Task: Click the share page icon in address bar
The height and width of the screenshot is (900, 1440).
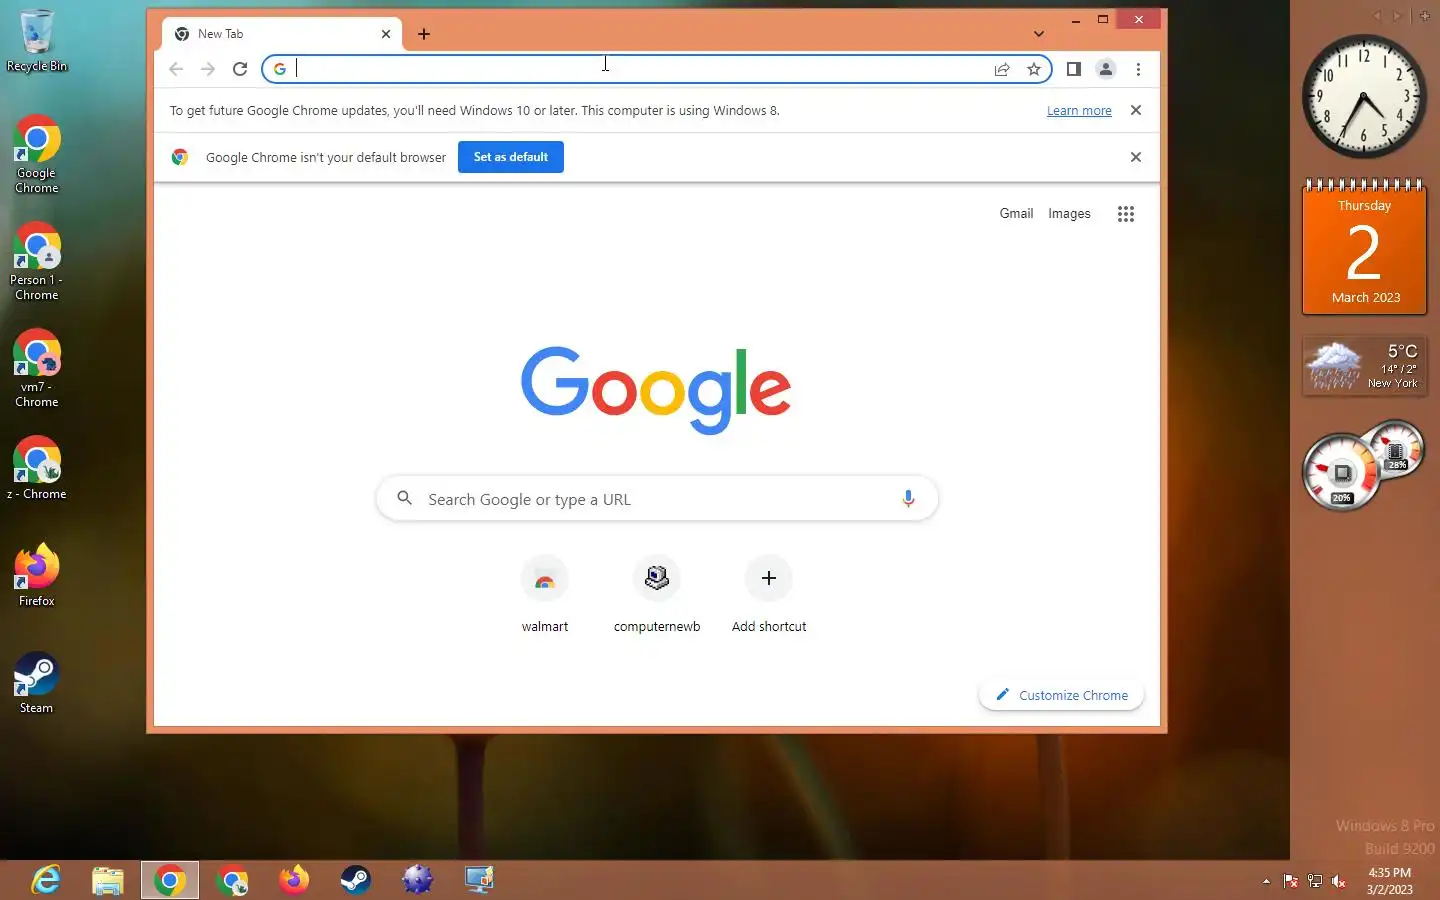Action: coord(1002,69)
